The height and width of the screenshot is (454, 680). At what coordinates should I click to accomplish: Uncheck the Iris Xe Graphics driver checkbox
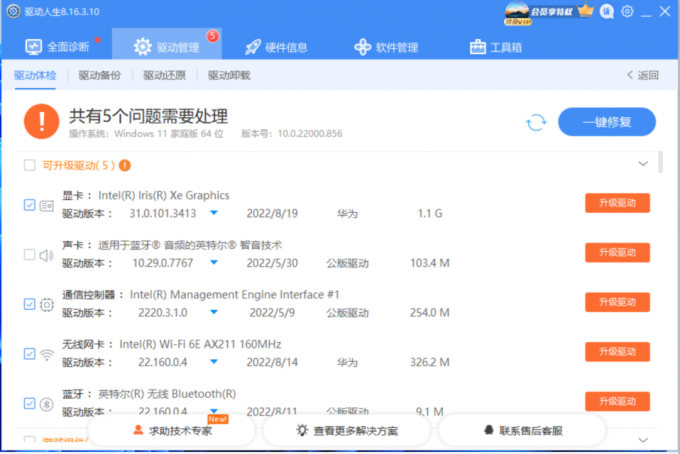point(29,205)
